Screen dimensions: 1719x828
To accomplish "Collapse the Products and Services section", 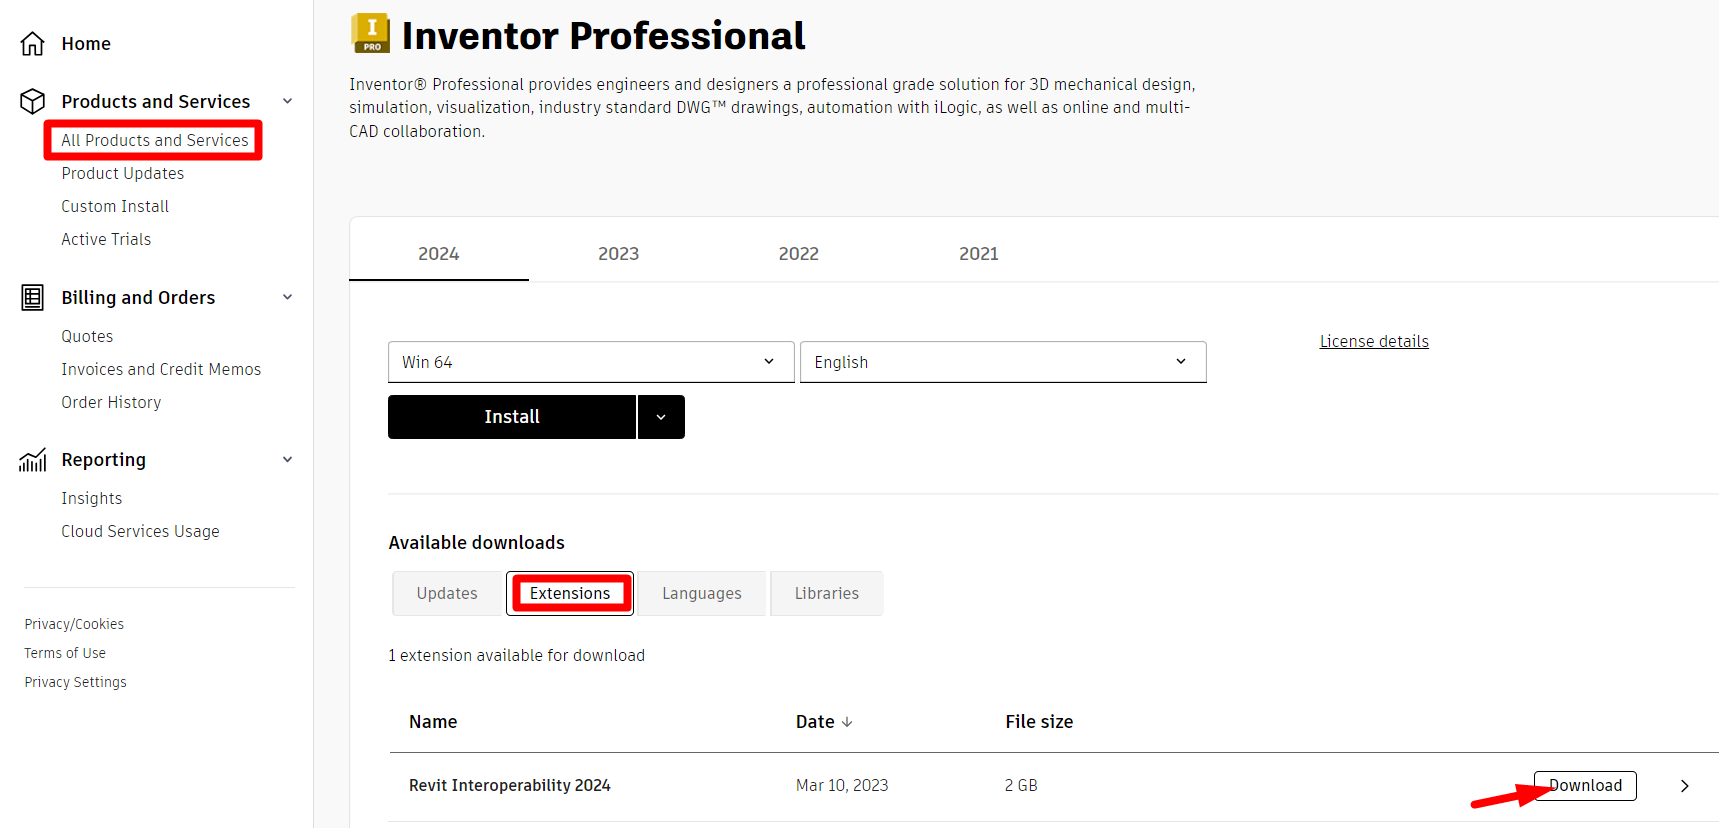I will [288, 101].
